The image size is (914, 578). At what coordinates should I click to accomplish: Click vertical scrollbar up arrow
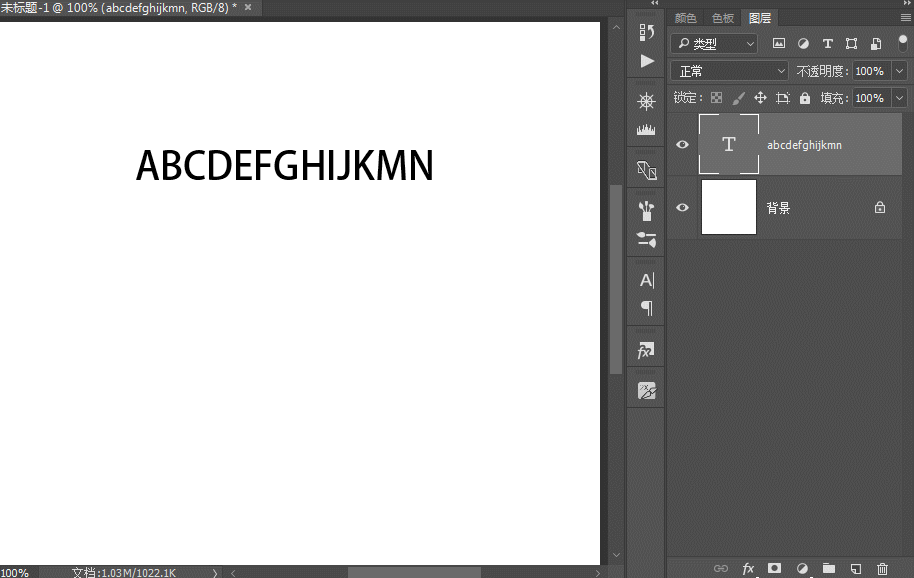point(616,27)
